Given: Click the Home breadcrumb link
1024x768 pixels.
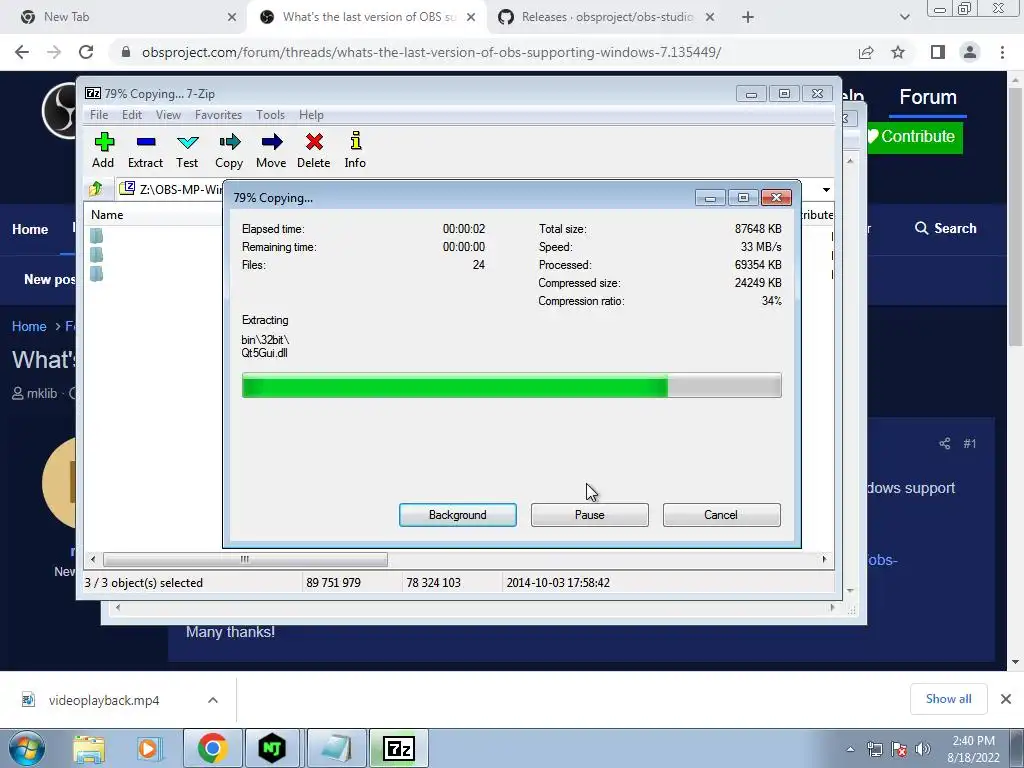Looking at the screenshot, I should (x=29, y=327).
